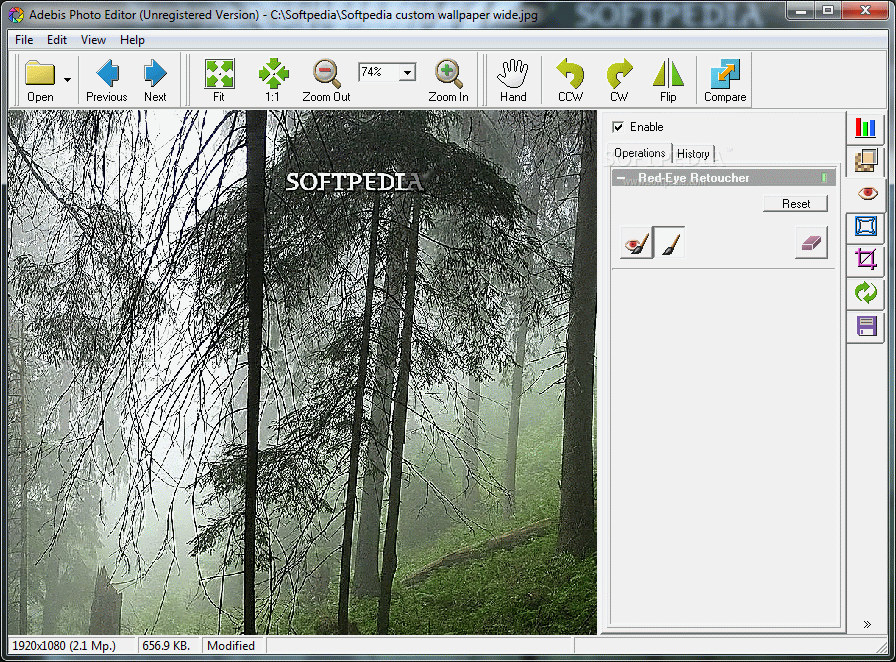This screenshot has height=662, width=896.
Task: Collapse the Red-Eye Retoucher section
Action: (621, 178)
